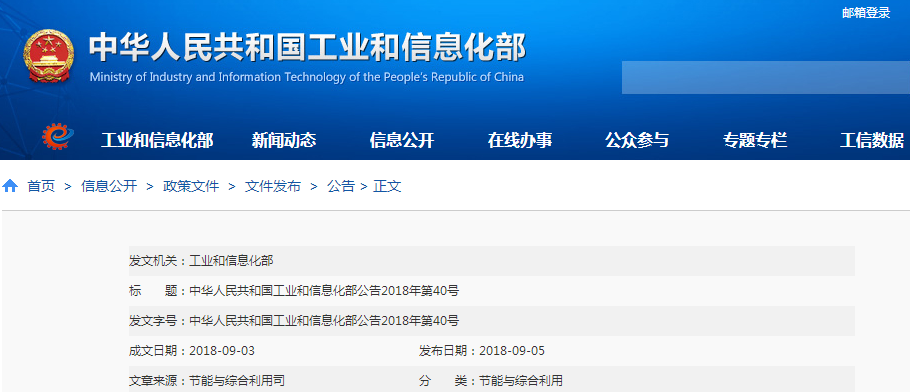Viewport: 910px width, 392px height.
Task: Click 发文机关 value 工业和信息化部
Action: (x=231, y=261)
